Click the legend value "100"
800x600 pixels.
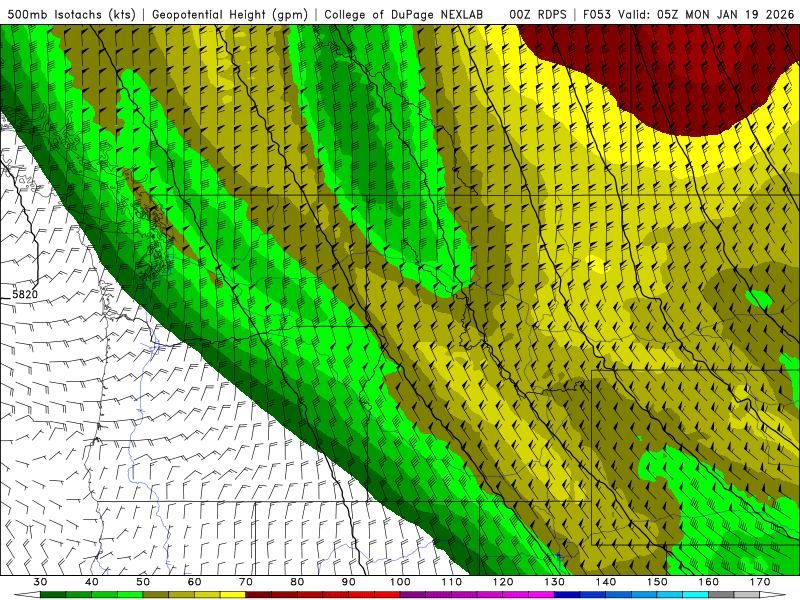(400, 582)
